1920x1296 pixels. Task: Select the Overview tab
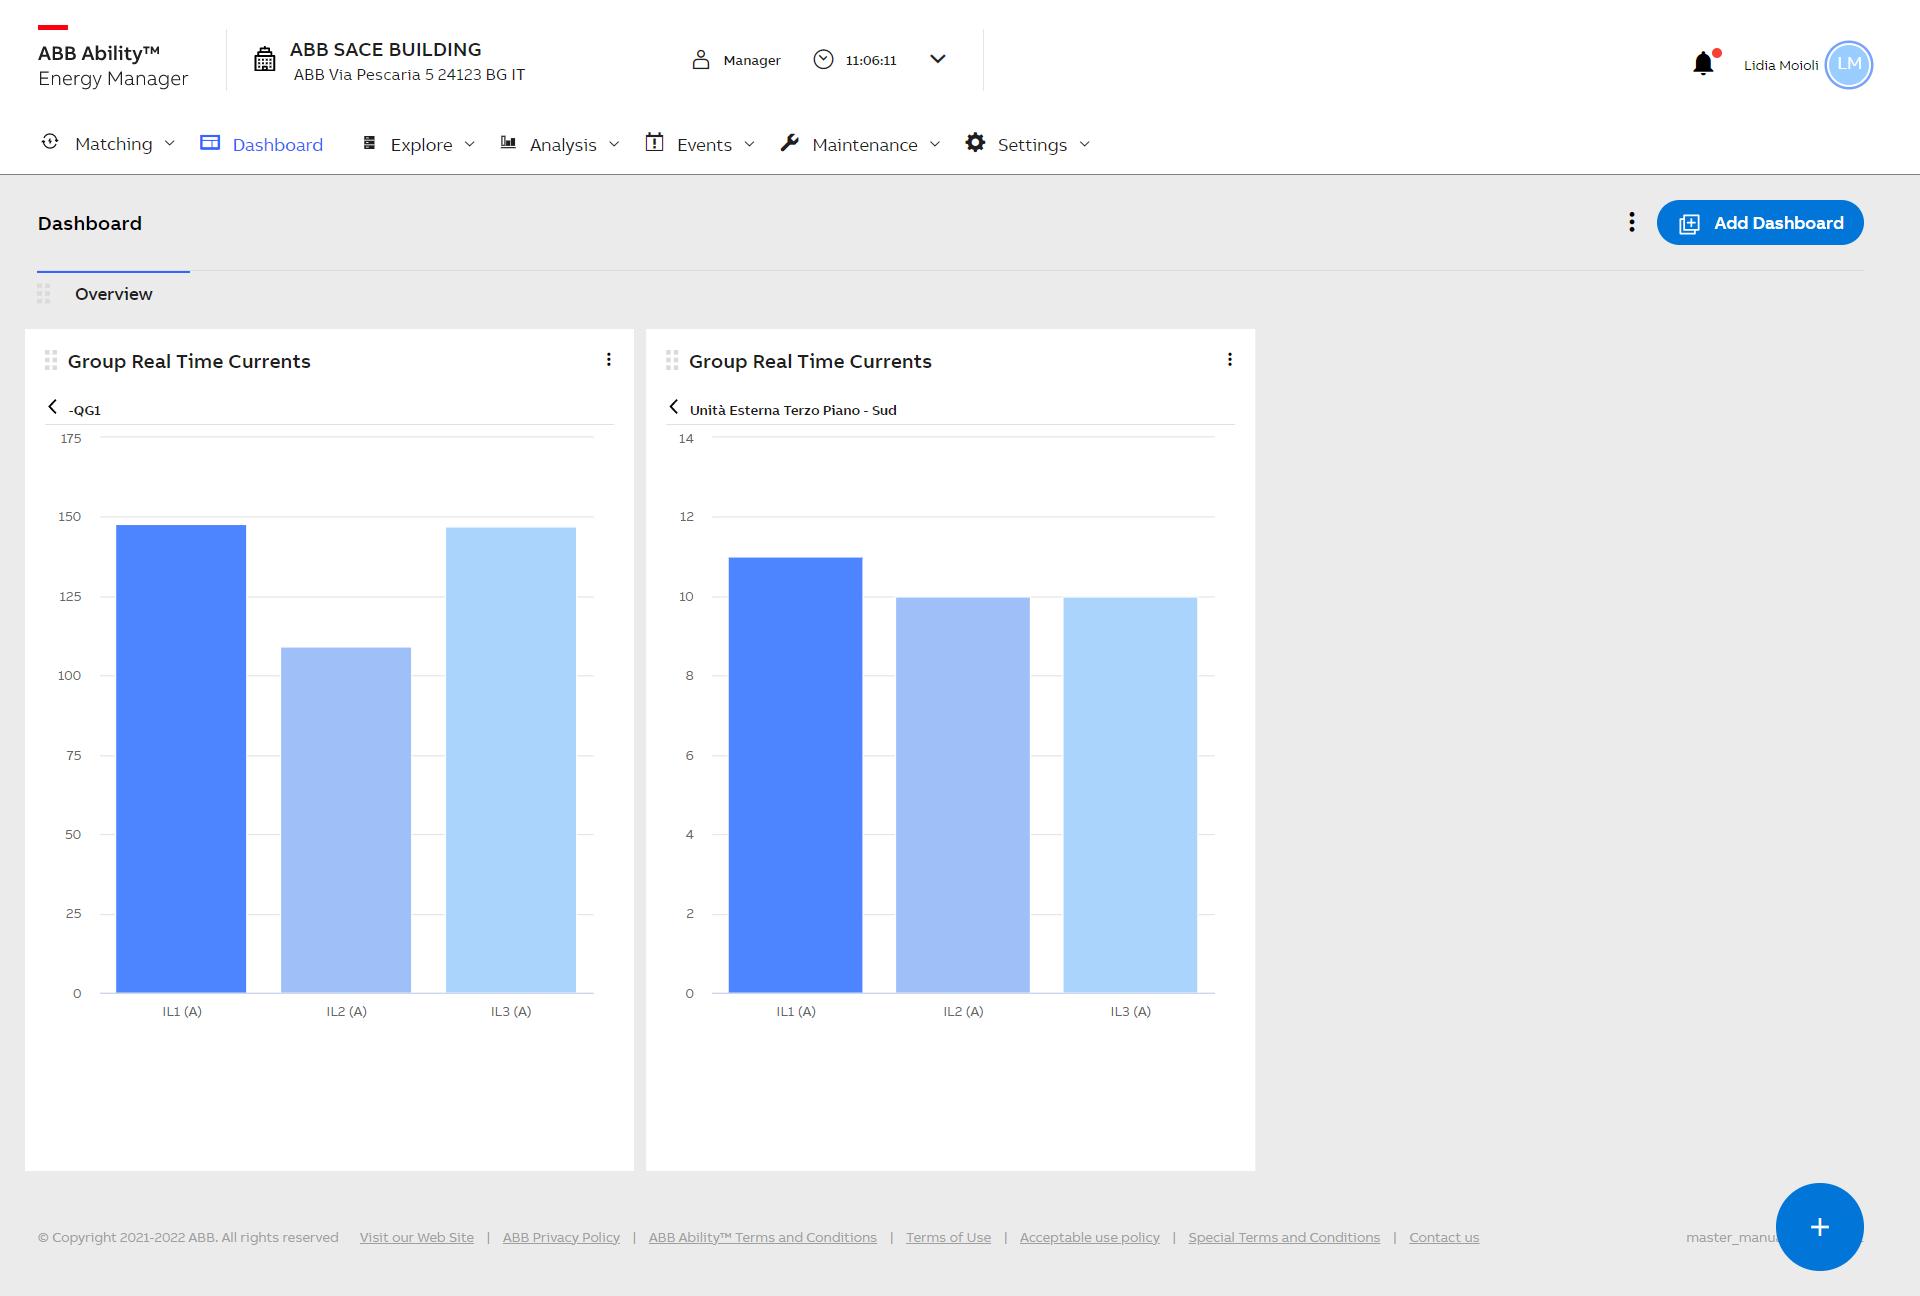(x=113, y=294)
